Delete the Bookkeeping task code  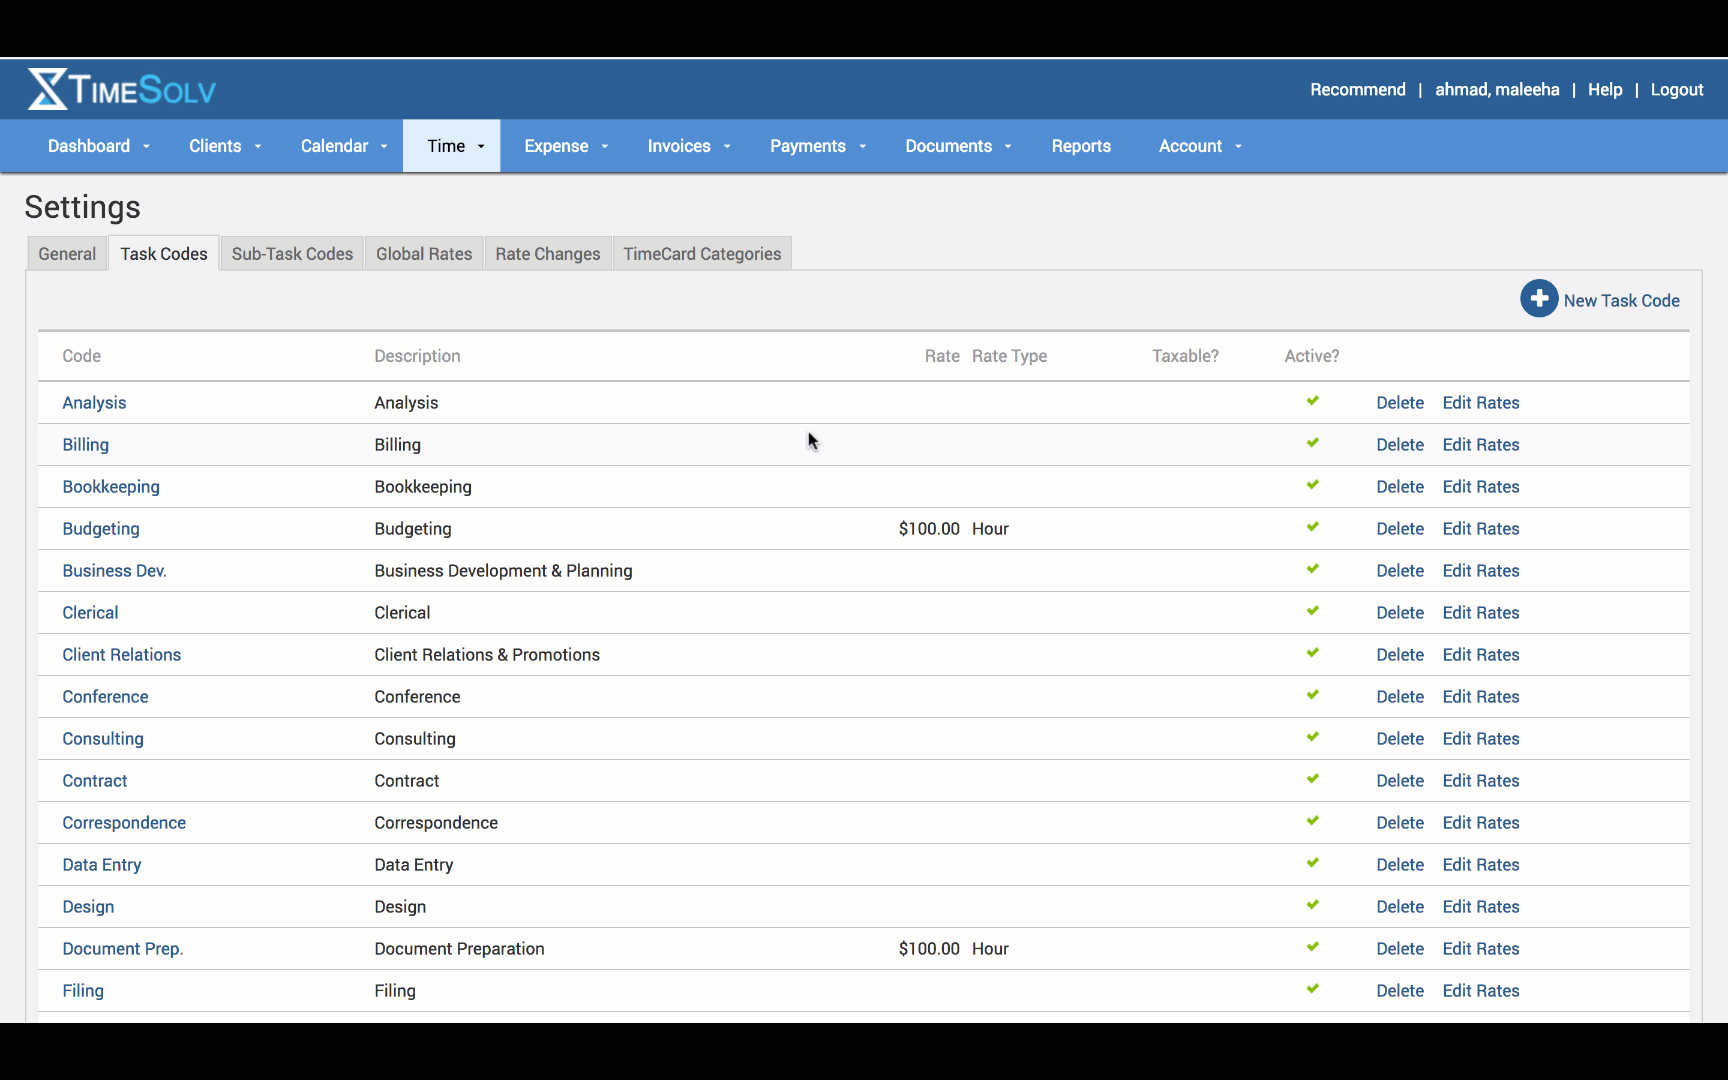click(x=1399, y=487)
